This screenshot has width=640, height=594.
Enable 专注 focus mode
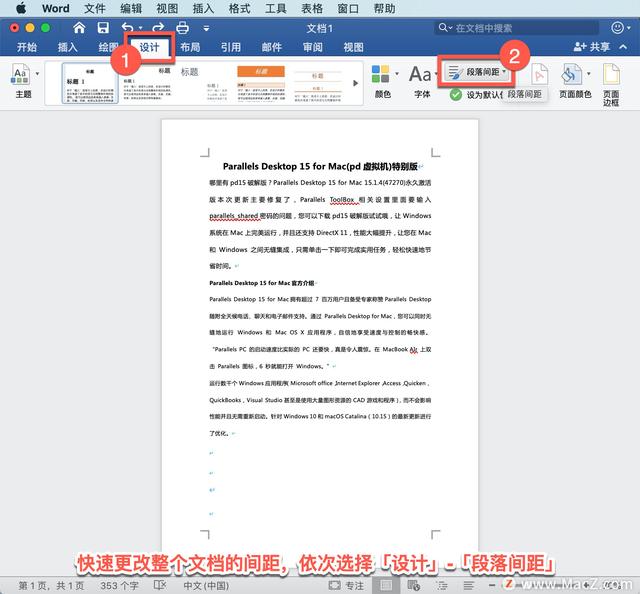(346, 586)
